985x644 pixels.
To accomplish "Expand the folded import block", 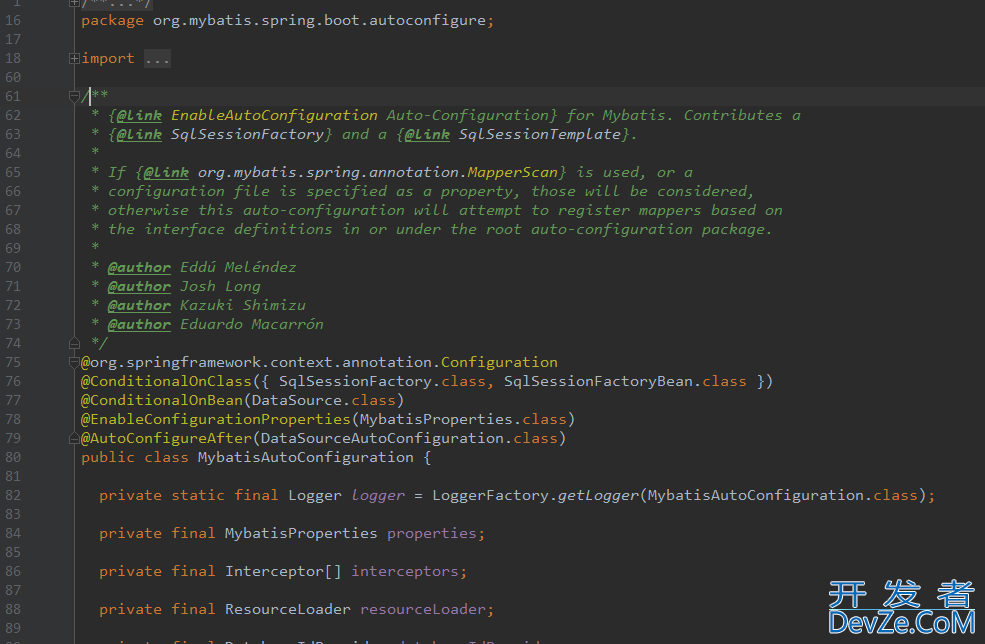I will point(74,58).
